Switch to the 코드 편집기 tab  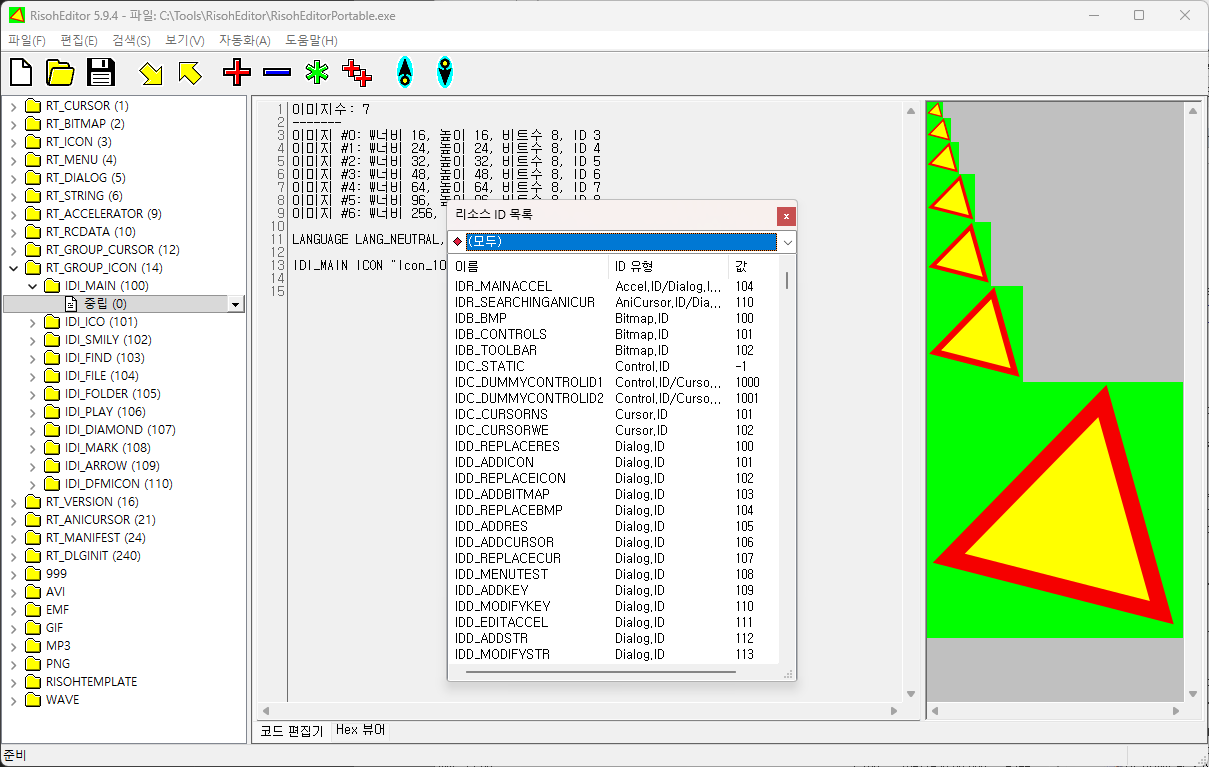click(x=292, y=731)
